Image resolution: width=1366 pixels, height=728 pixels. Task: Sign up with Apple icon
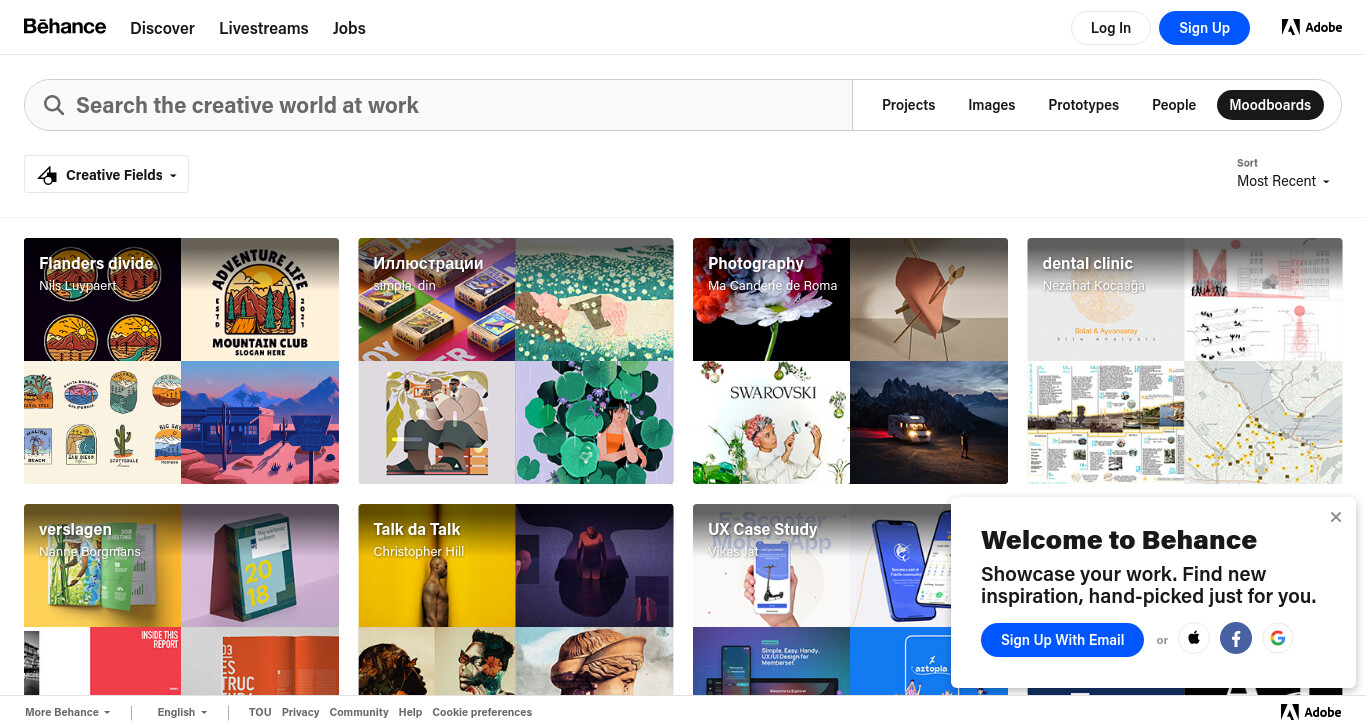point(1194,638)
